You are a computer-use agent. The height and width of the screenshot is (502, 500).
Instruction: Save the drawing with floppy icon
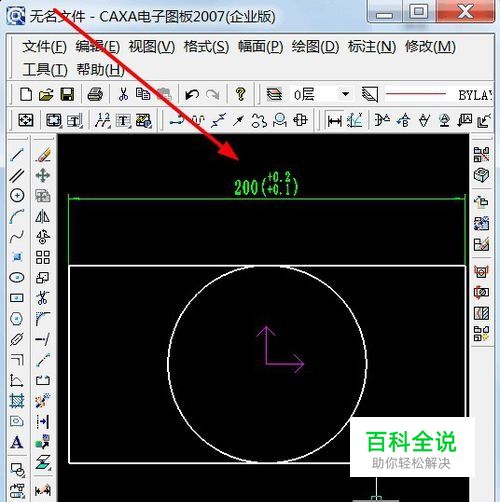[x=67, y=95]
